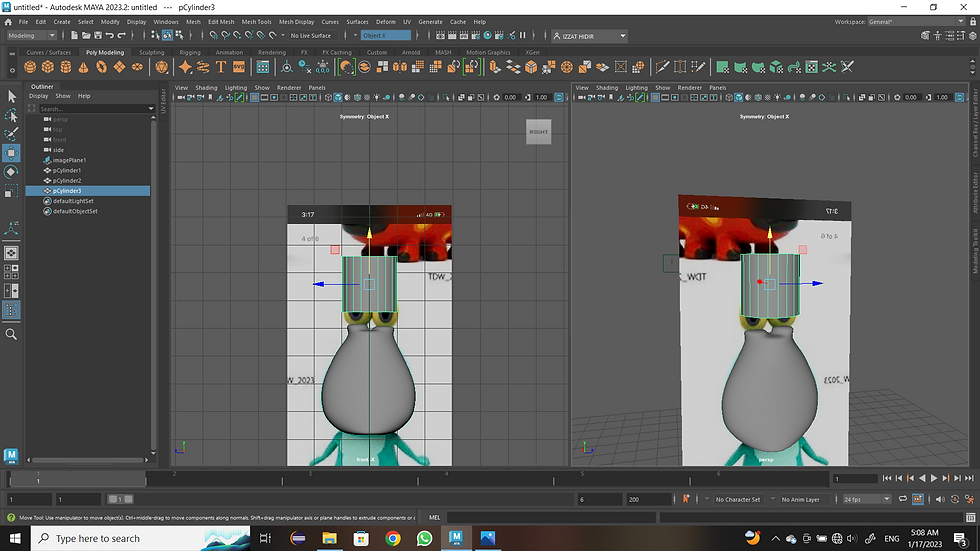The image size is (980, 551).
Task: Toggle snap to grids magnet
Action: point(214,36)
